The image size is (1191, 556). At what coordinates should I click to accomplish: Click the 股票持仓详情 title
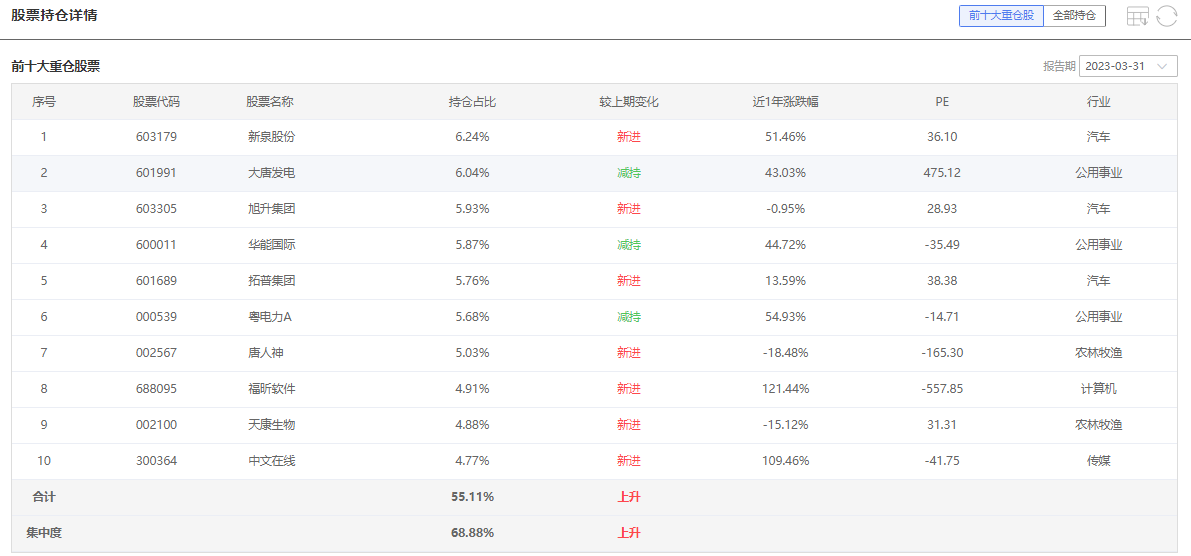pos(54,15)
